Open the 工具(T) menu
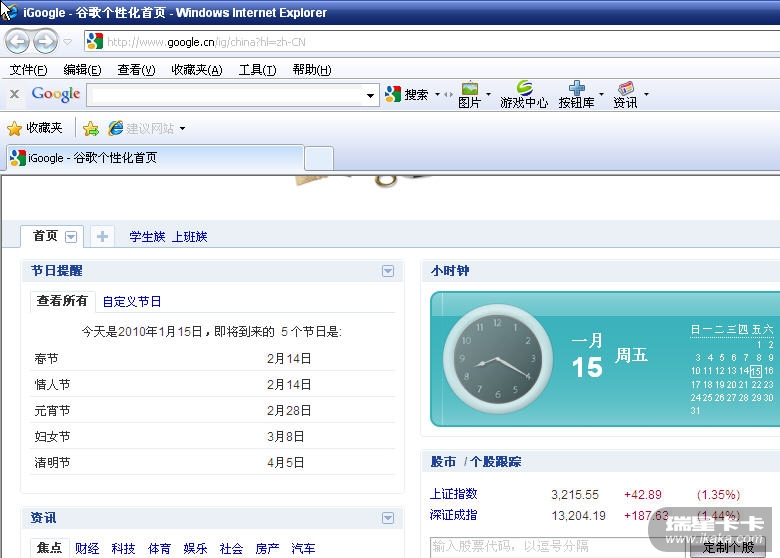Screen dimensions: 780x558 tap(257, 70)
